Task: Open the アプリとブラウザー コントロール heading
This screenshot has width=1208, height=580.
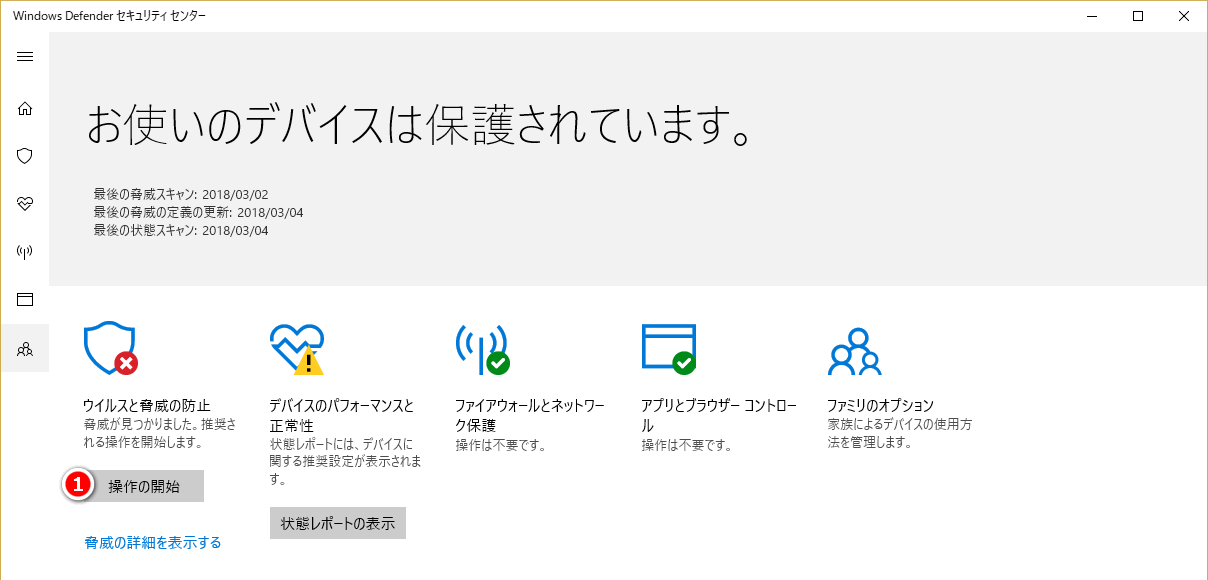Action: (x=719, y=415)
